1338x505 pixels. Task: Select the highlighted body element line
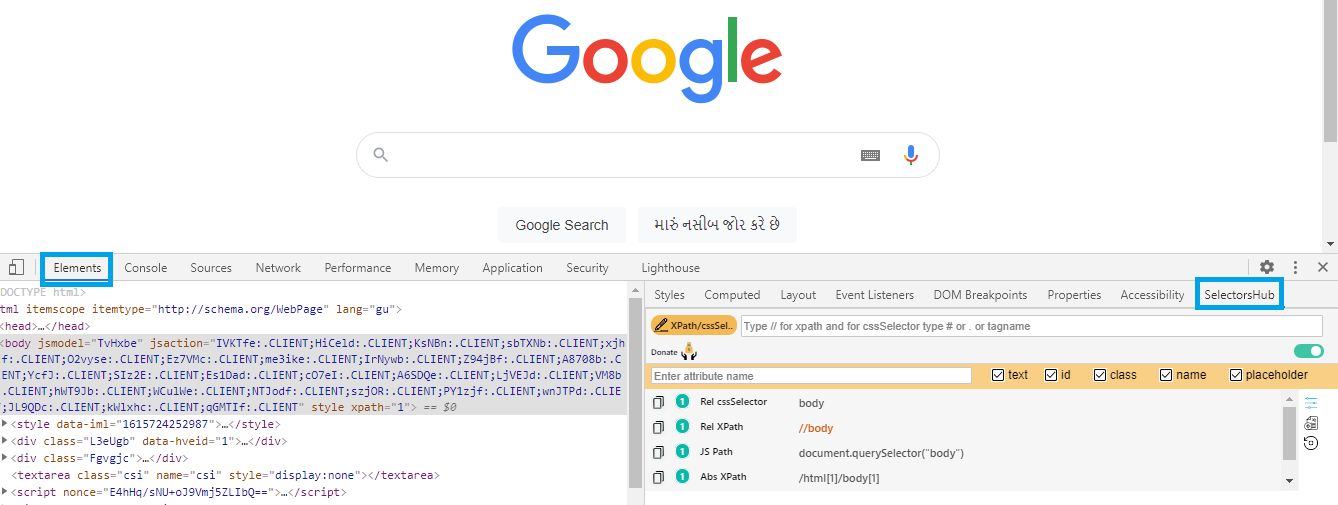click(313, 375)
